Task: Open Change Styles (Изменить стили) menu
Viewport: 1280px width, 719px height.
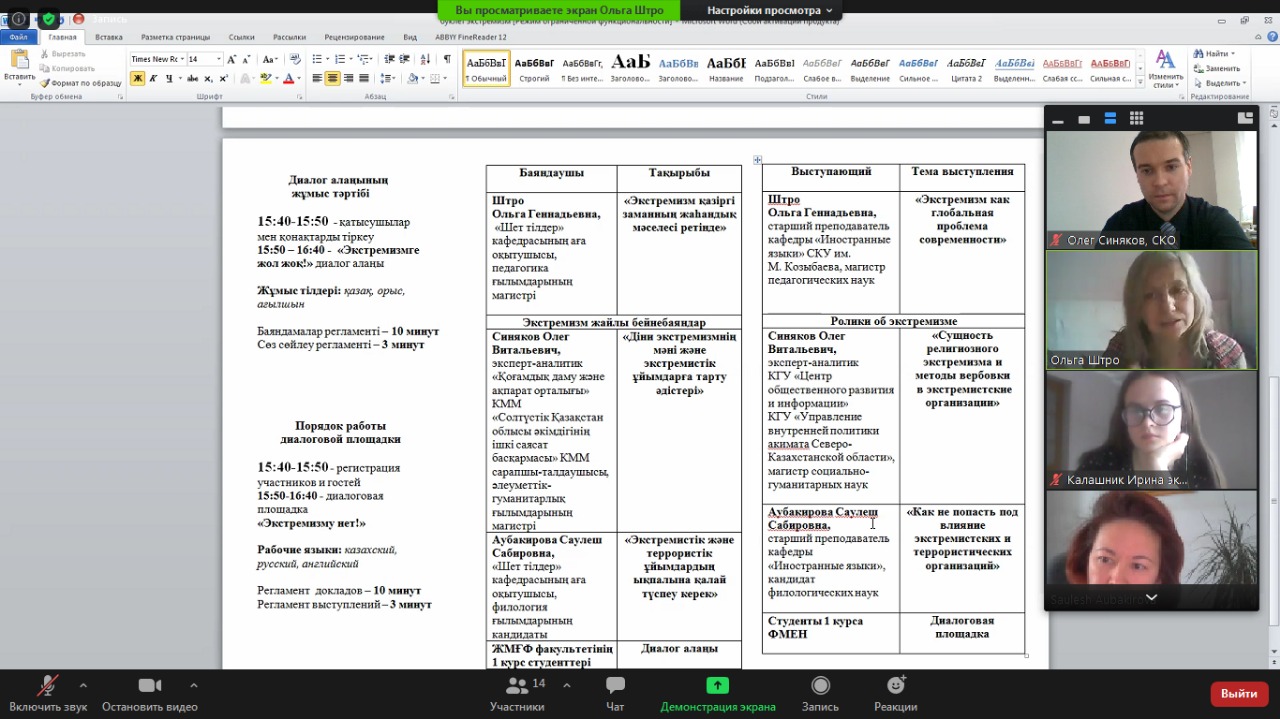Action: tap(1165, 68)
